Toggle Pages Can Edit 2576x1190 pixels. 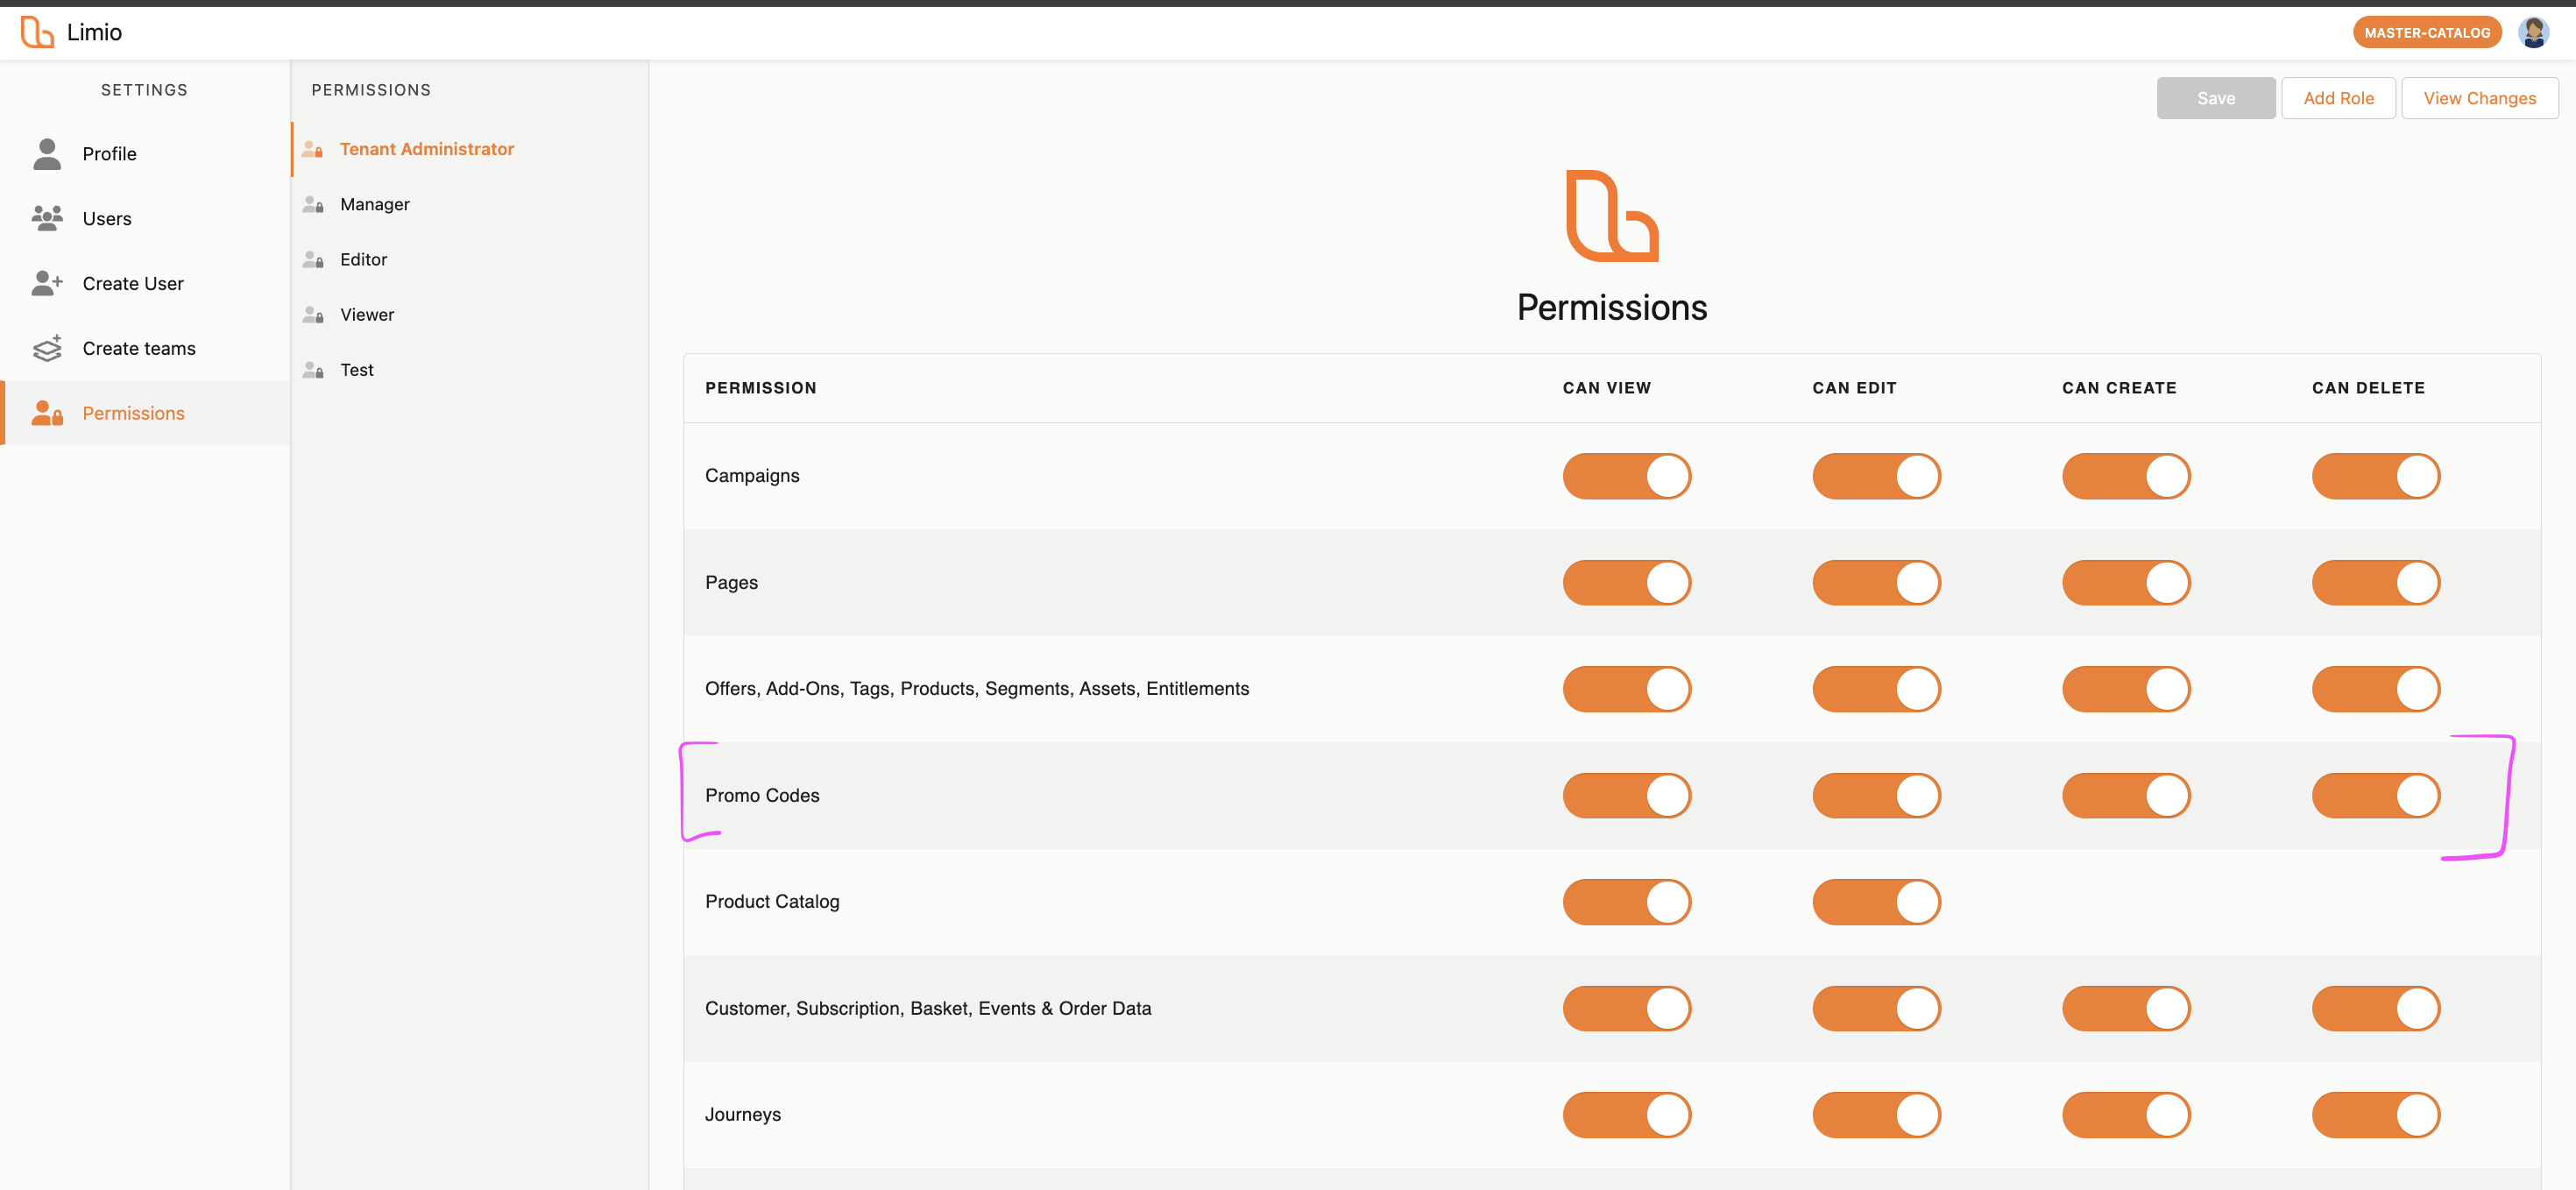[1877, 582]
